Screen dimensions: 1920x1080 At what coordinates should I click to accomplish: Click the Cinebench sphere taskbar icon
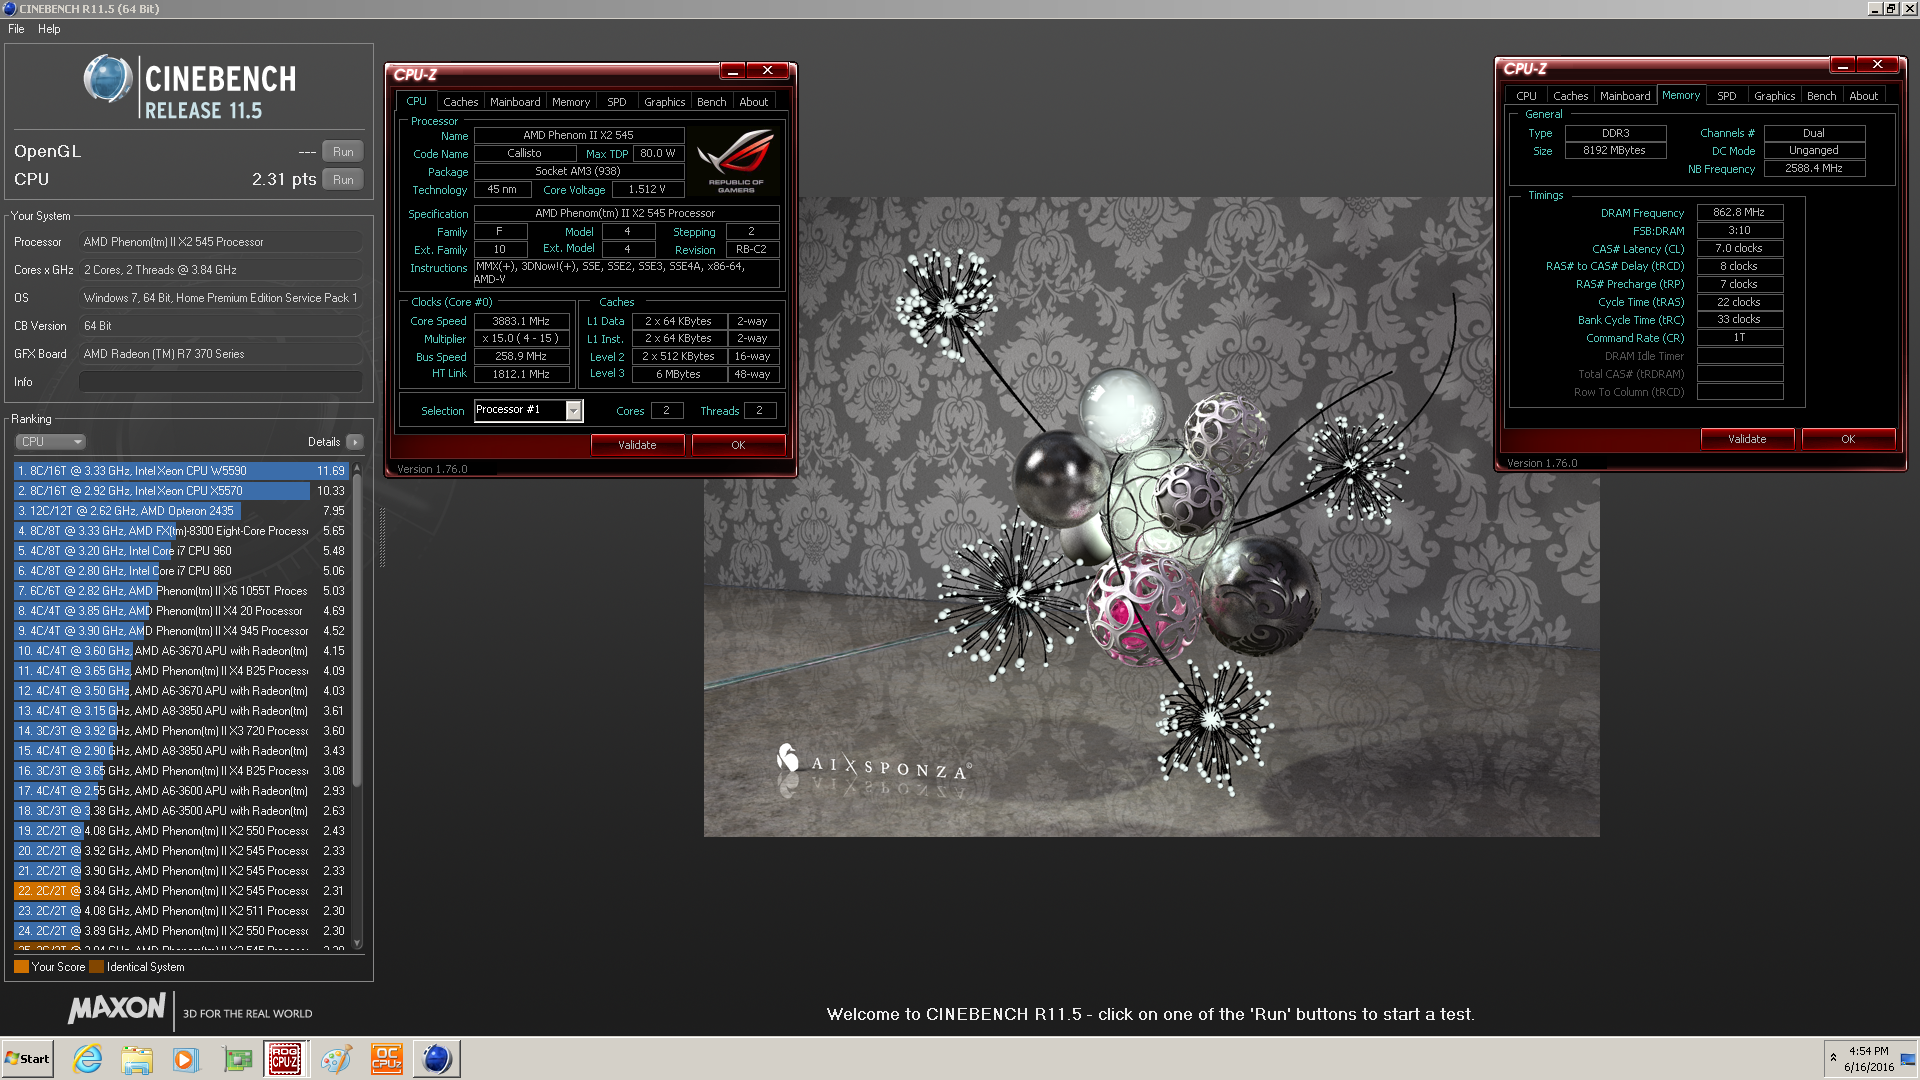(436, 1059)
